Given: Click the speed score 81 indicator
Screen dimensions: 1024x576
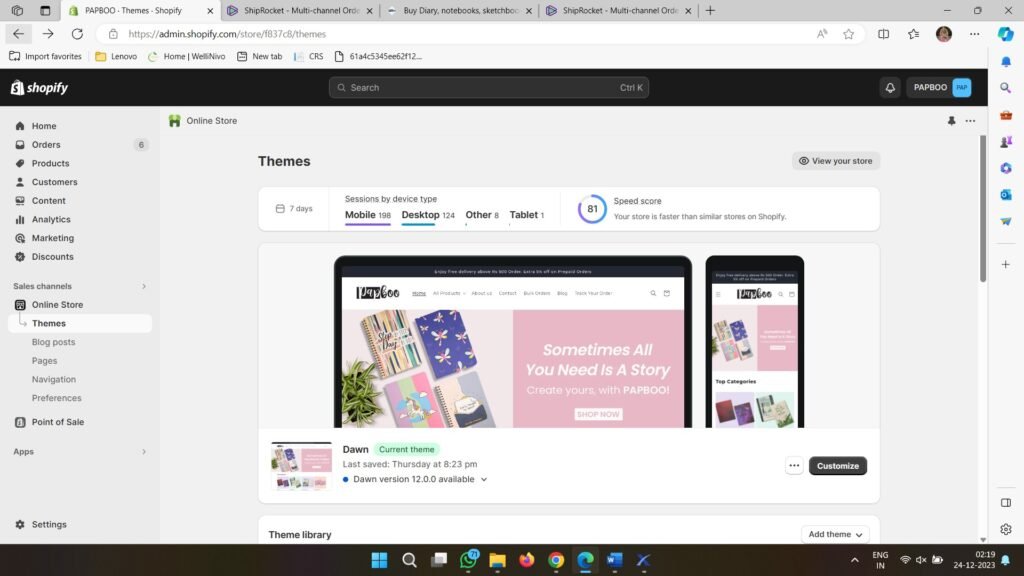Looking at the screenshot, I should 592,209.
